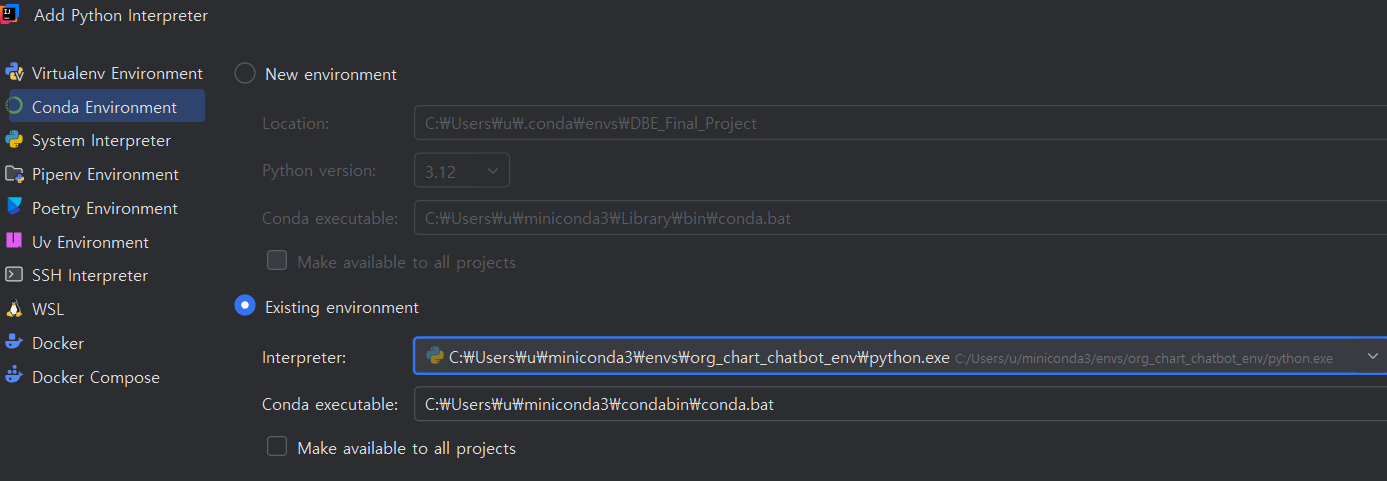Toggle the Make available checkbox under Existing environment
The image size is (1387, 481).
(x=277, y=447)
